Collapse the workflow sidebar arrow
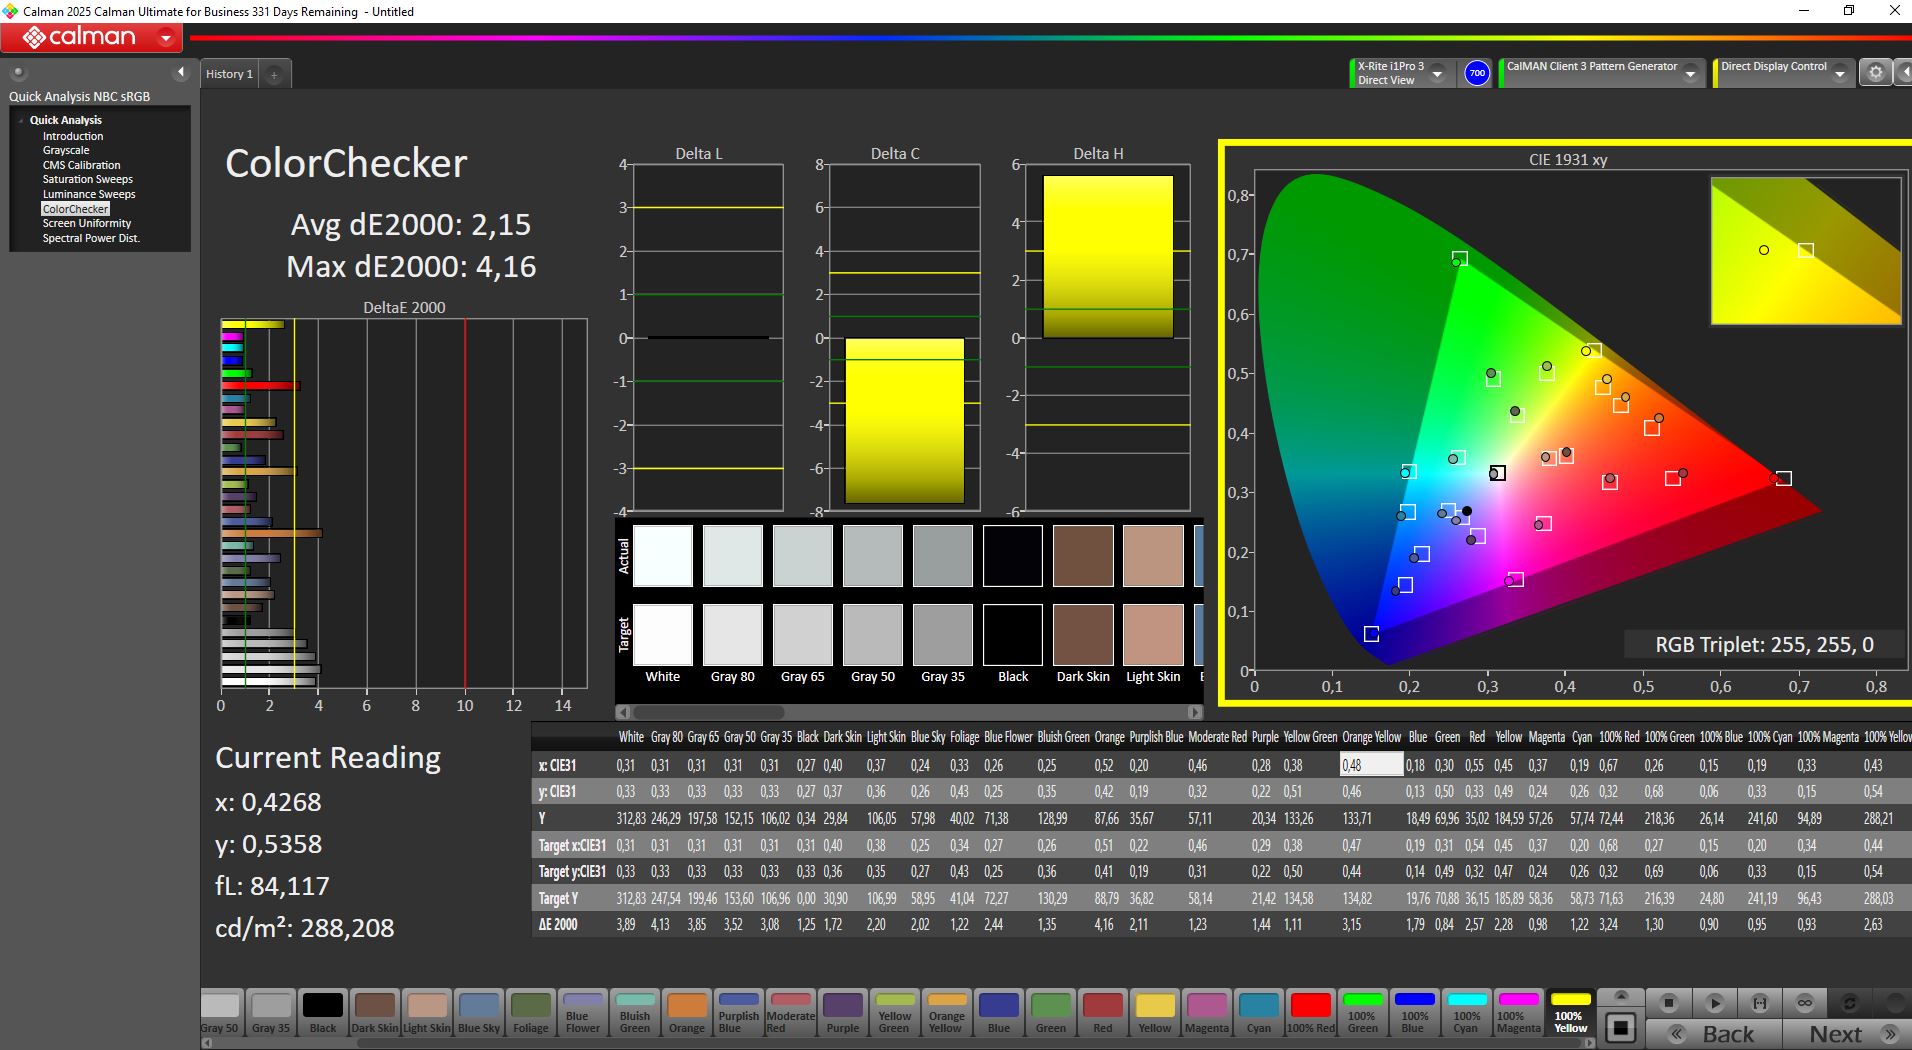This screenshot has width=1912, height=1050. coord(181,72)
